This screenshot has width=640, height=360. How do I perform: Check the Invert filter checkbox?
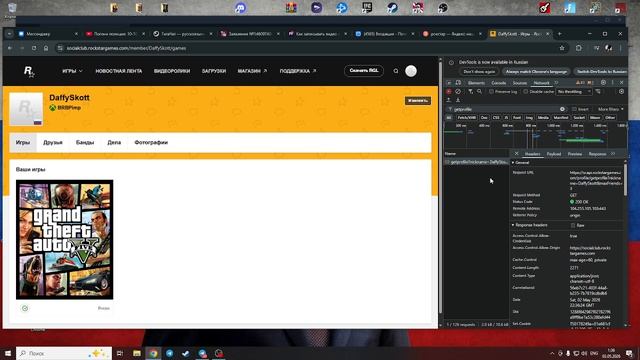point(574,109)
